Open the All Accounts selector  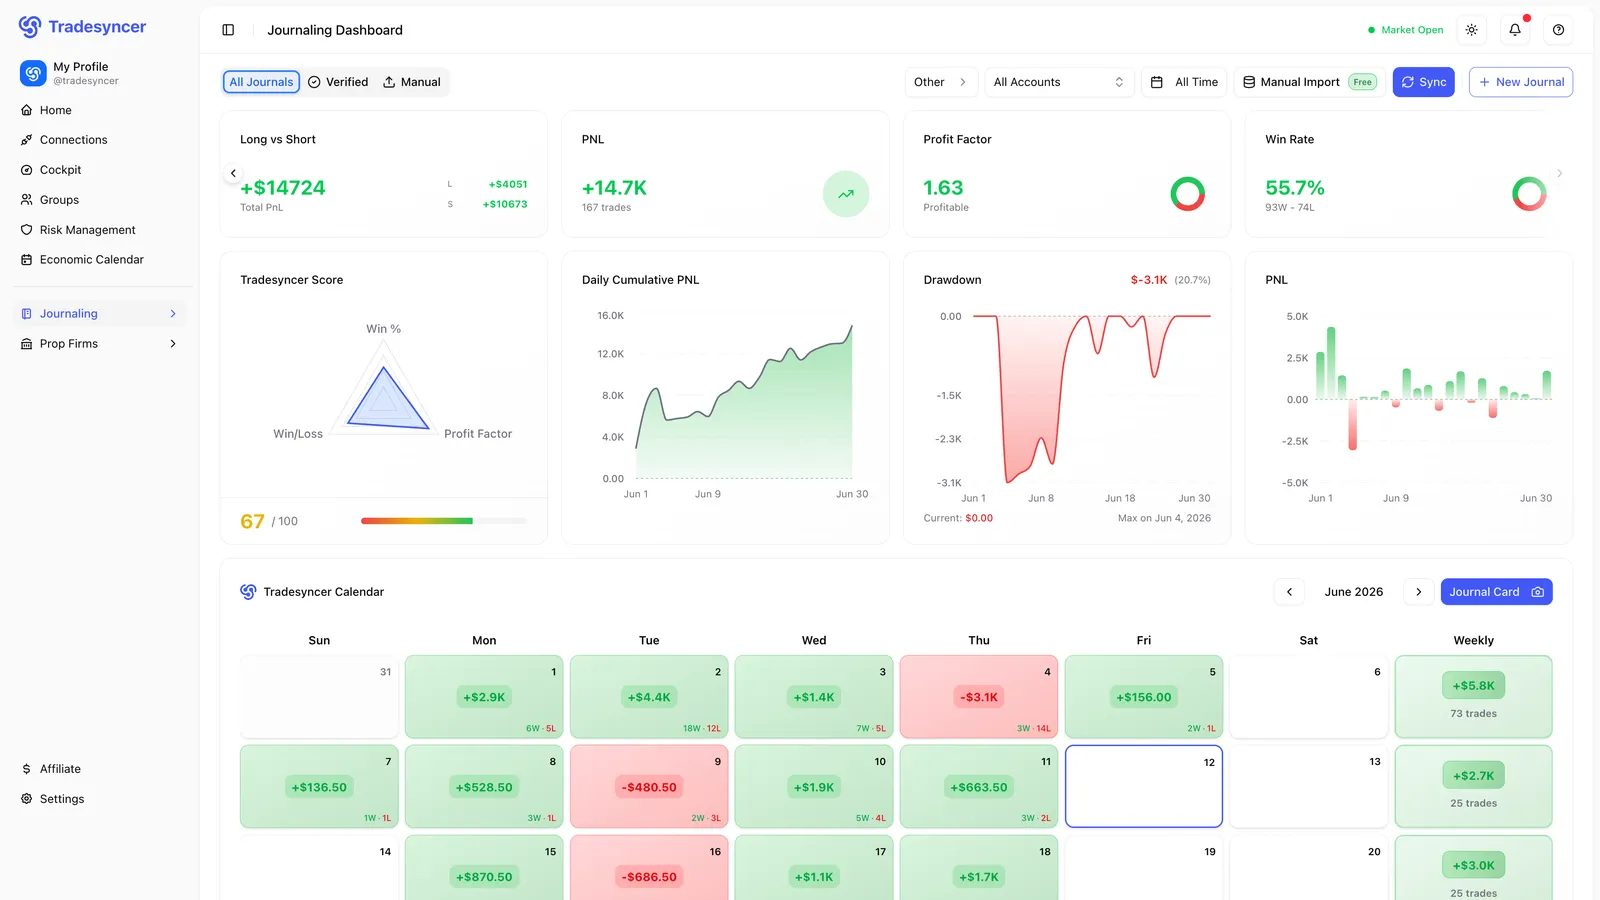(1059, 82)
